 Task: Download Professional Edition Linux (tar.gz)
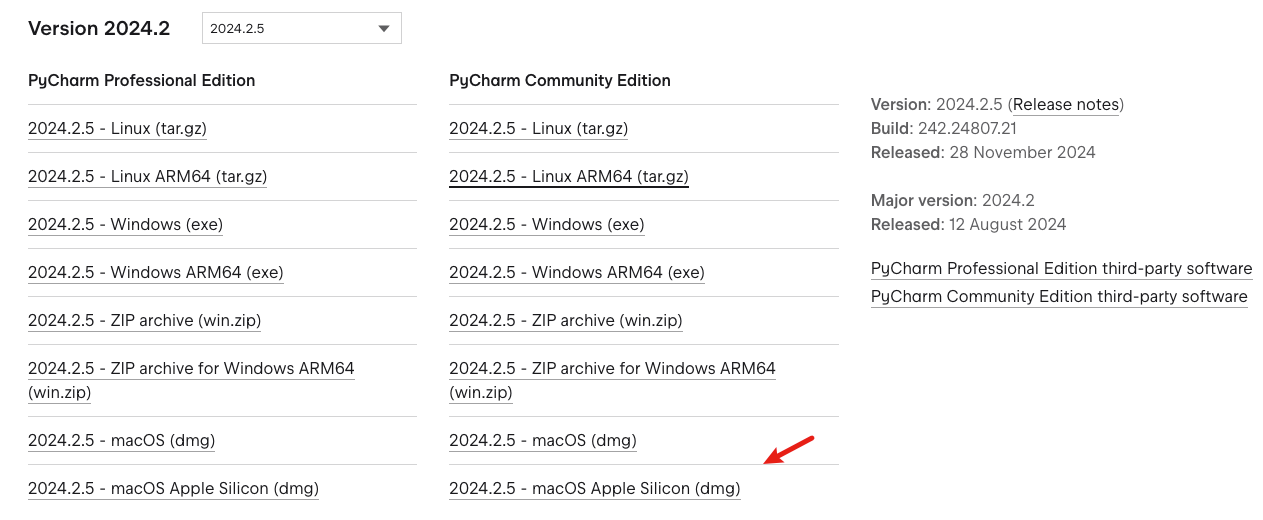(117, 129)
